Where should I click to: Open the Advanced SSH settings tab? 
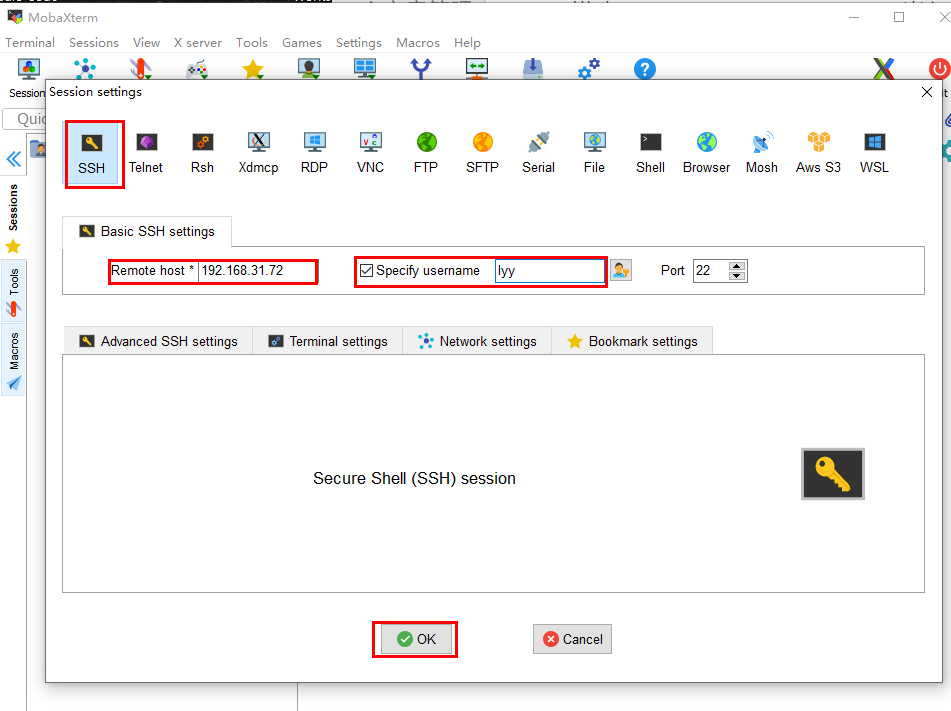158,341
